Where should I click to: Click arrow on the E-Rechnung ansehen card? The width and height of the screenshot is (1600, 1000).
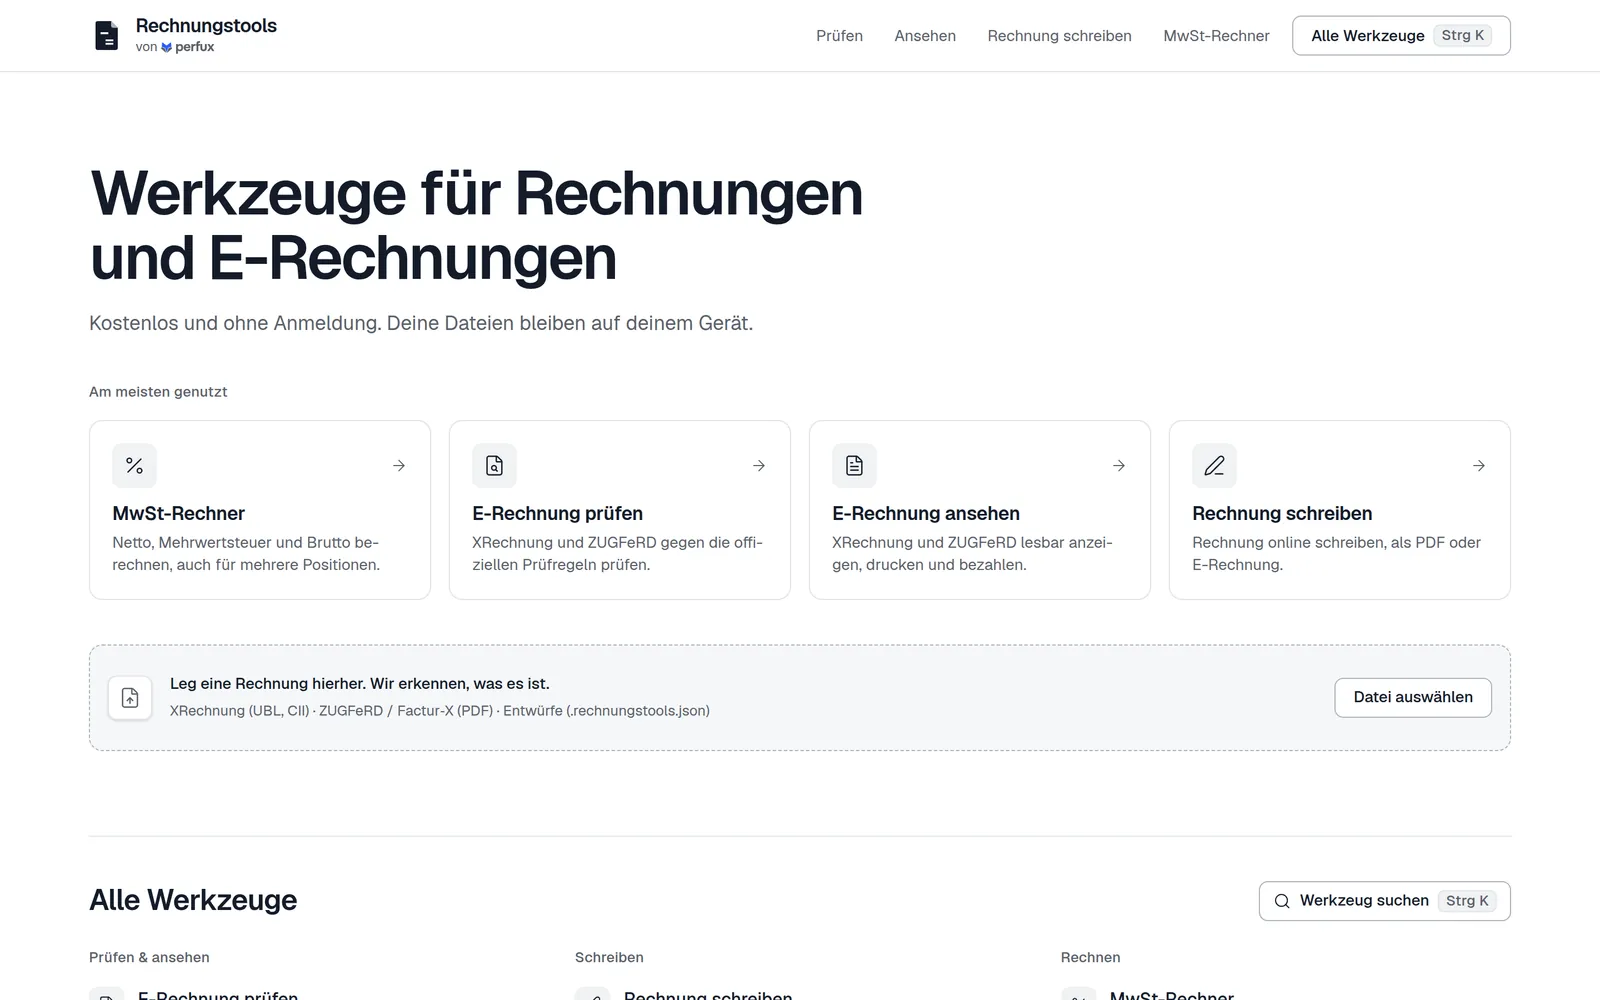point(1119,465)
